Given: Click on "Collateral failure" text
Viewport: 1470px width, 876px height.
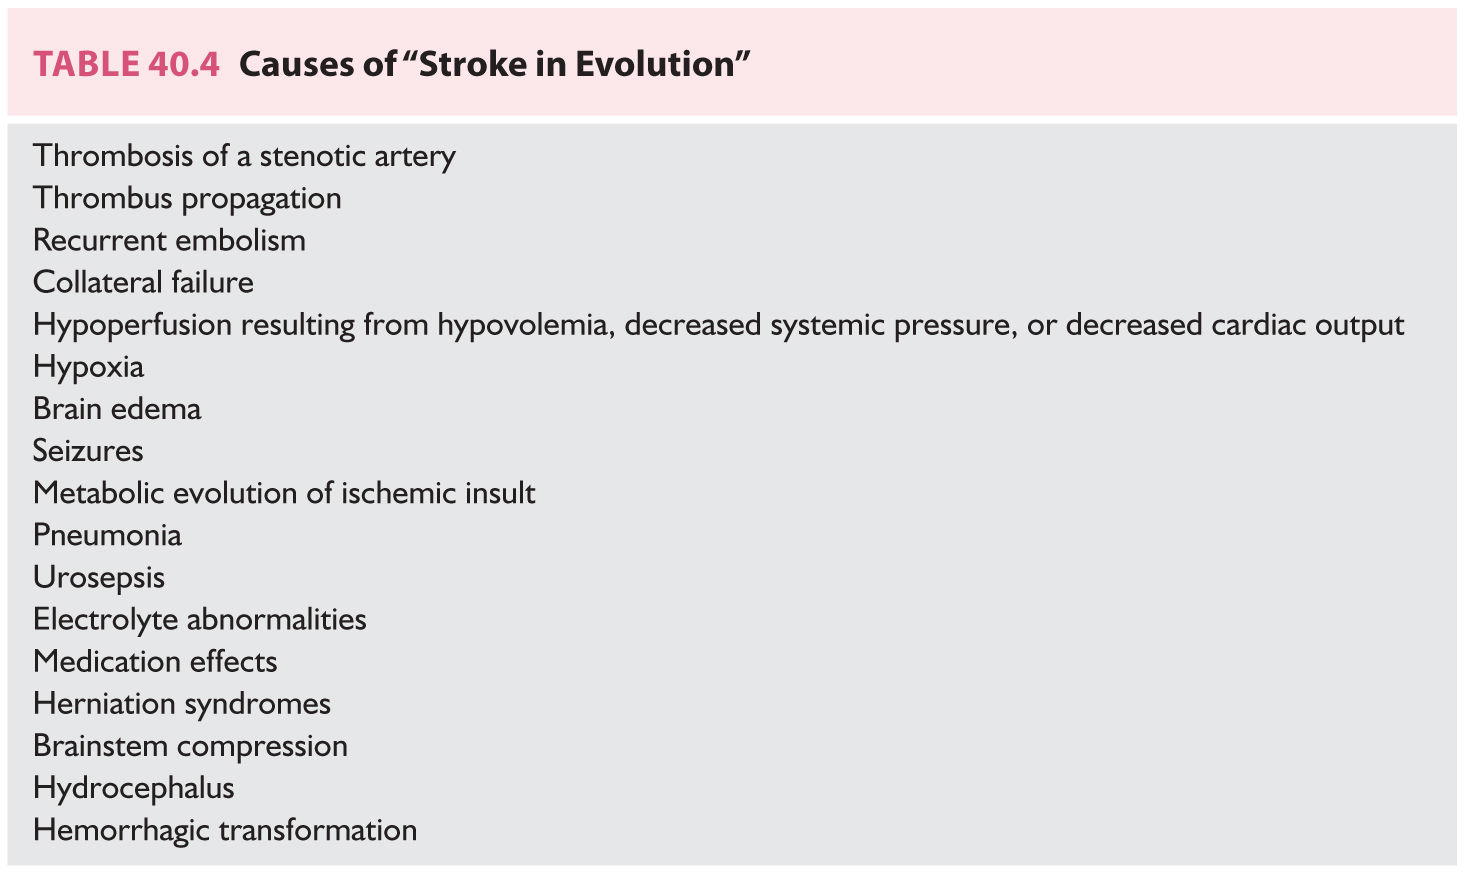Looking at the screenshot, I should (x=143, y=282).
